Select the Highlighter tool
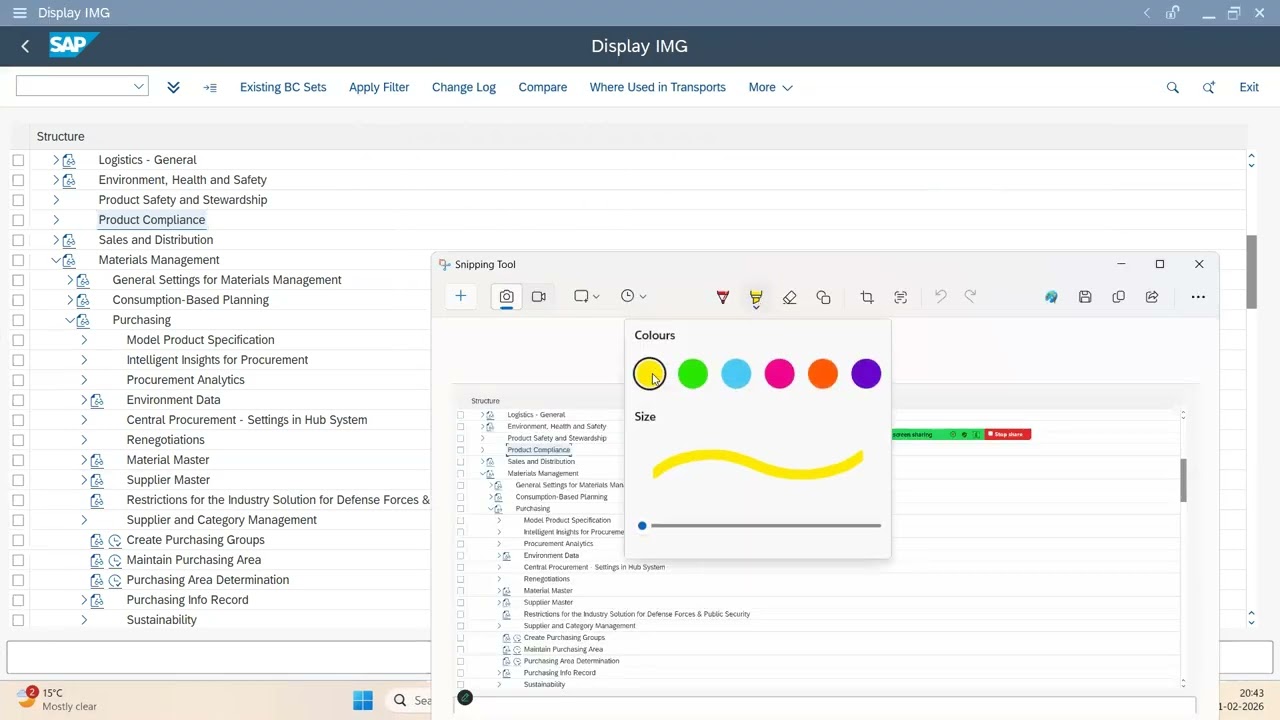This screenshot has width=1280, height=720. pos(756,297)
